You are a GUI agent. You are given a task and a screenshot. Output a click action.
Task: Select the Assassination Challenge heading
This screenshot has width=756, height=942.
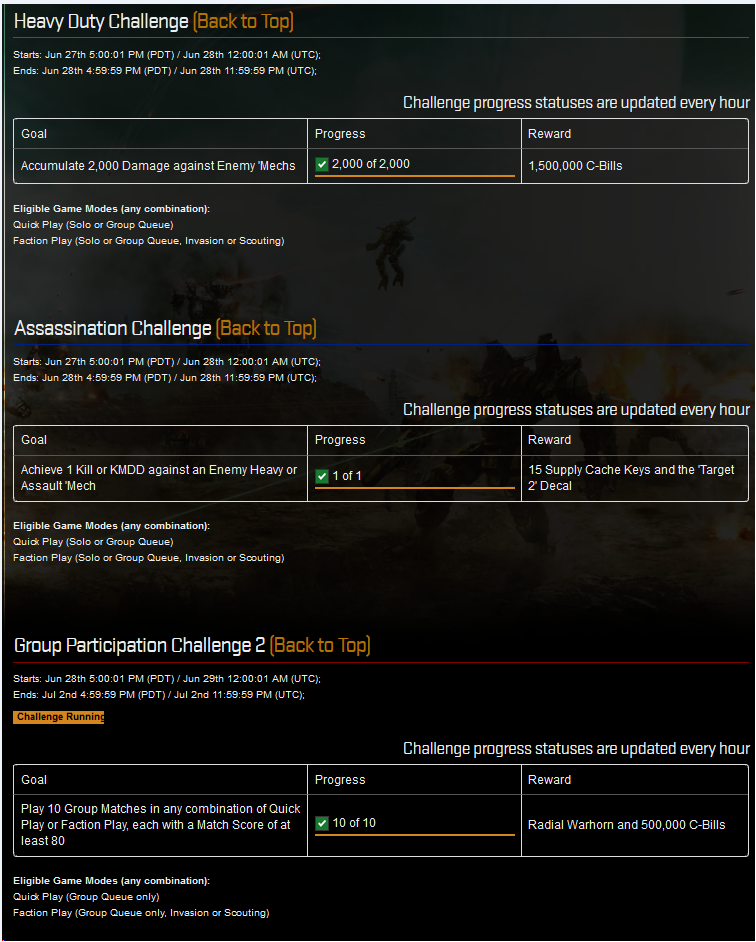112,329
